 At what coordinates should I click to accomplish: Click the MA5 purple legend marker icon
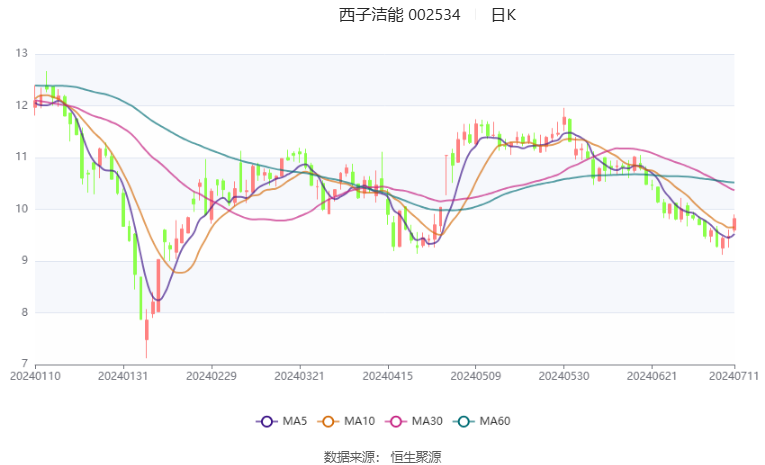265,422
